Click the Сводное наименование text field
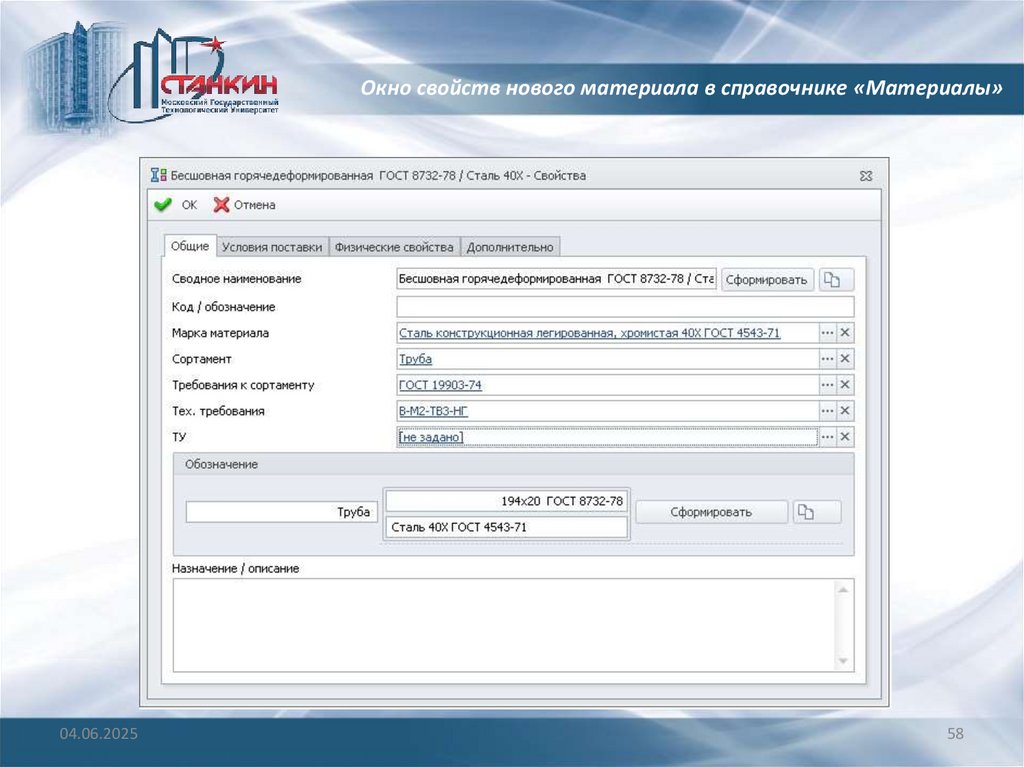The height and width of the screenshot is (767, 1024). (x=556, y=279)
